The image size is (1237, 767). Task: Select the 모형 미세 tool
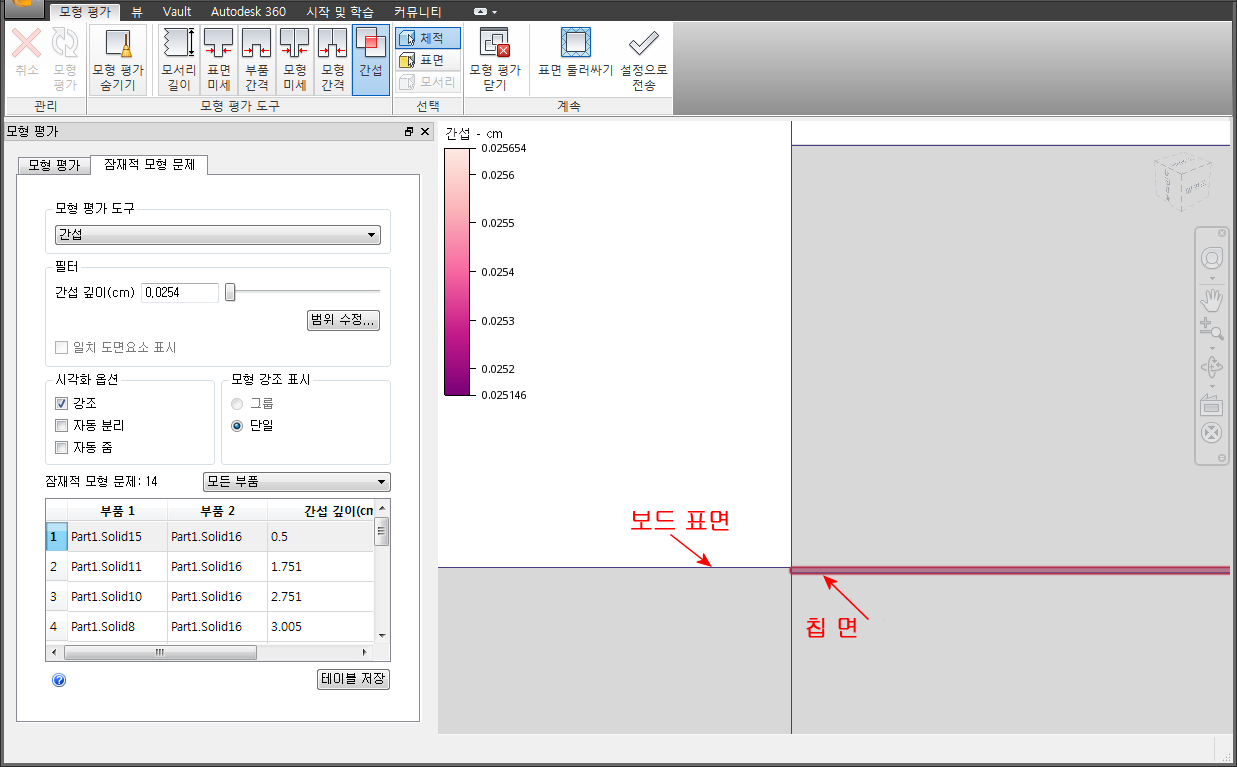294,60
